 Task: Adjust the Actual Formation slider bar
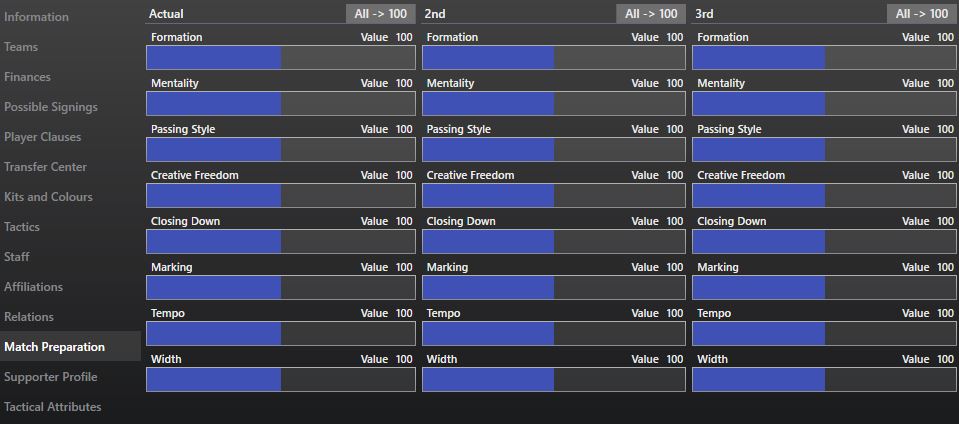point(281,58)
